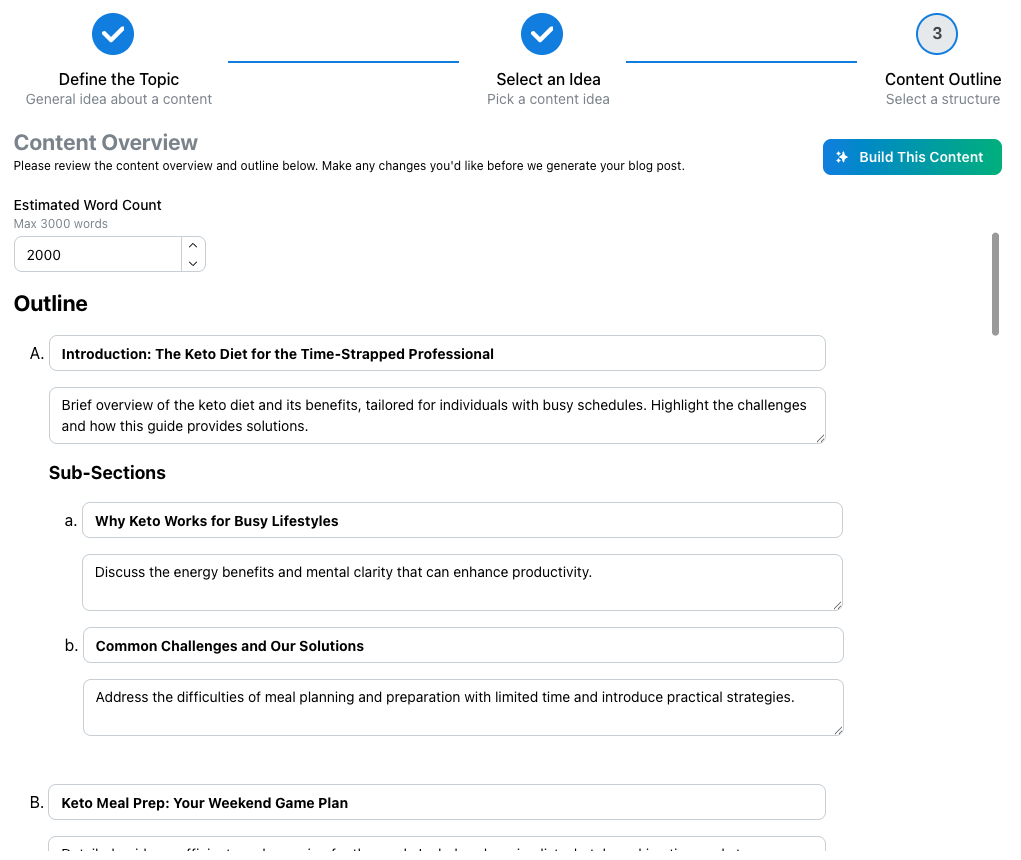Click the Content Outline step label
This screenshot has height=860, width=1021.
[x=943, y=79]
